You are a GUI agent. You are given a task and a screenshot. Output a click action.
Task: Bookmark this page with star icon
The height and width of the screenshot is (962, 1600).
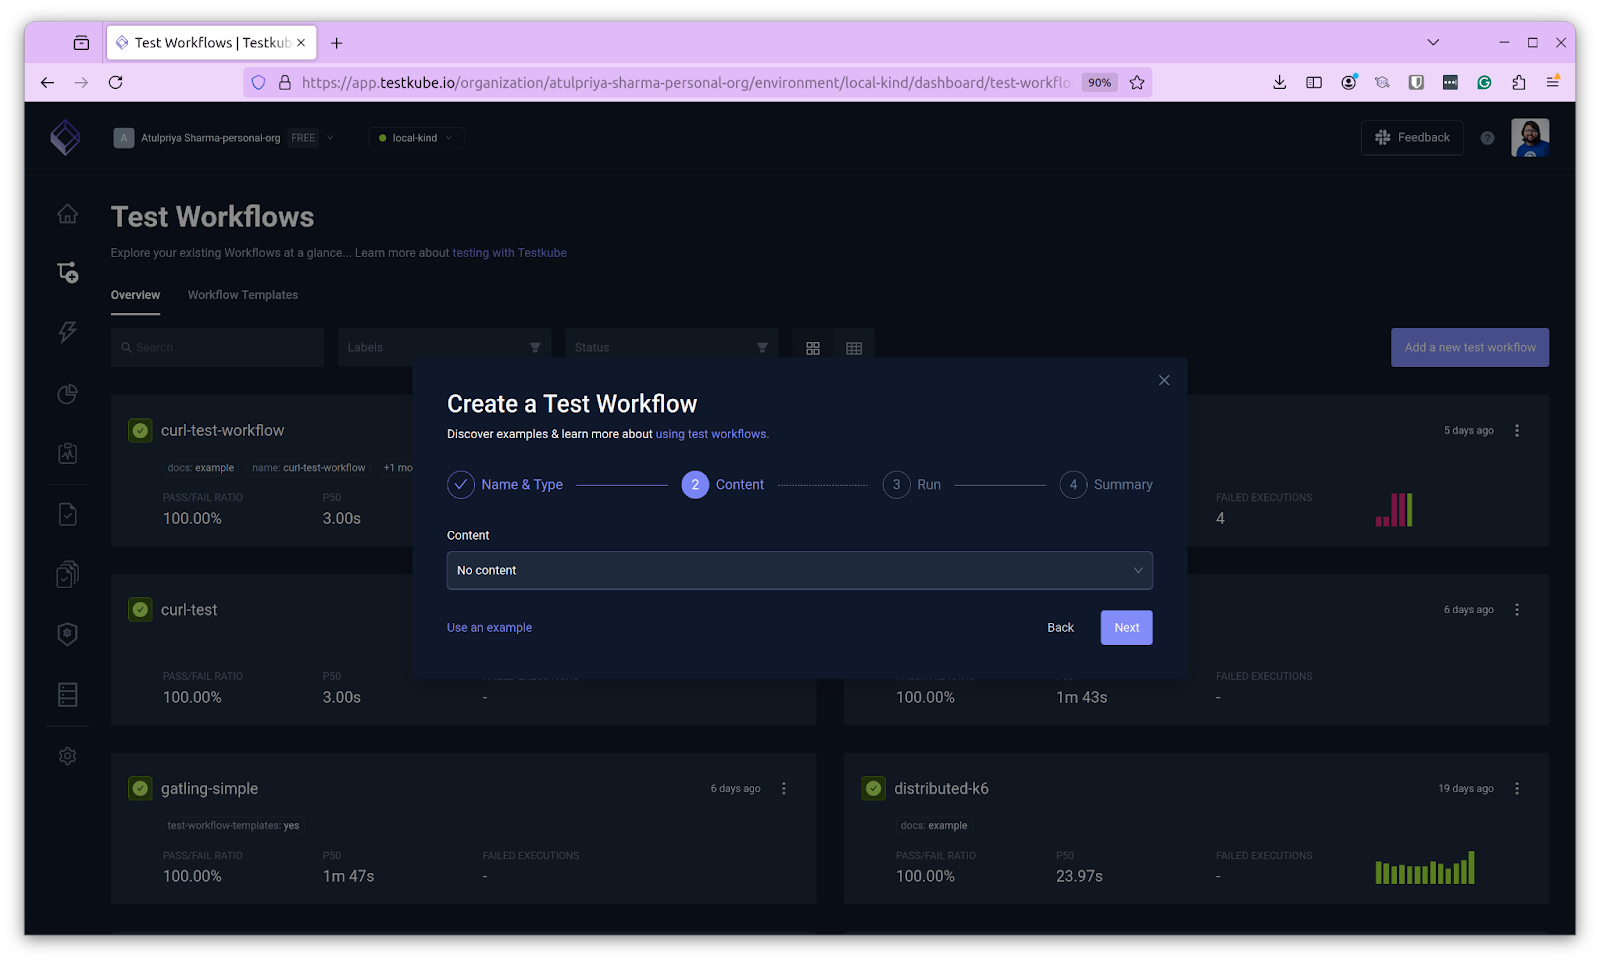(1137, 82)
